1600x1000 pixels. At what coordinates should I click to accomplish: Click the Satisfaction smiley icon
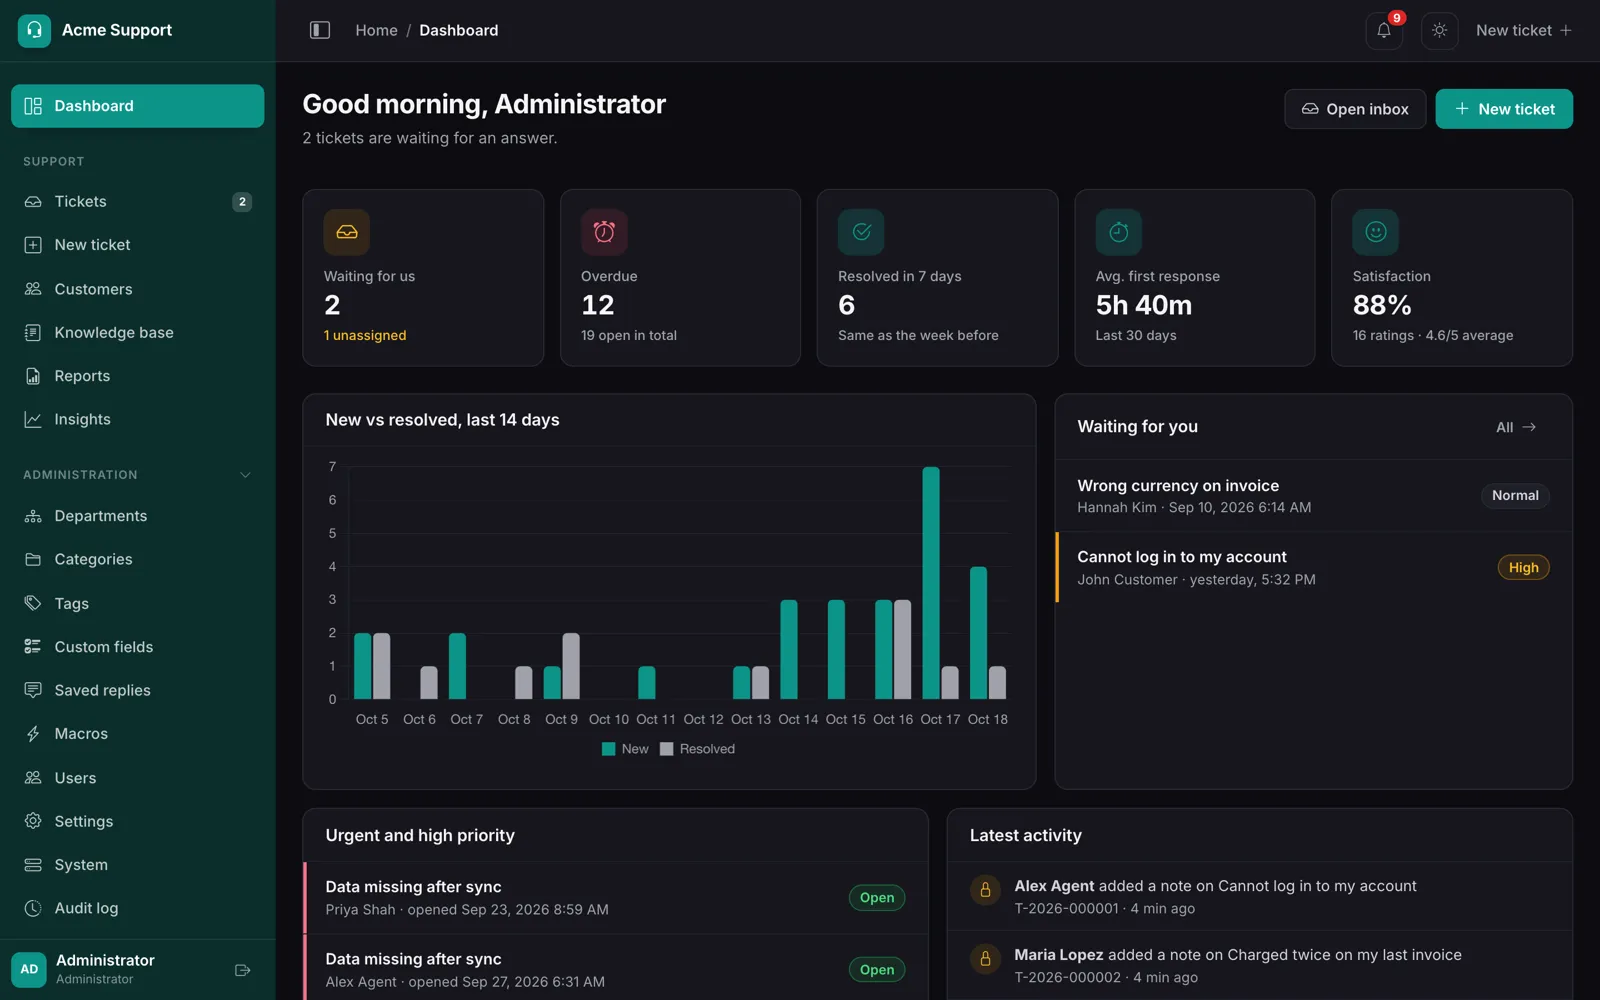pyautogui.click(x=1375, y=232)
